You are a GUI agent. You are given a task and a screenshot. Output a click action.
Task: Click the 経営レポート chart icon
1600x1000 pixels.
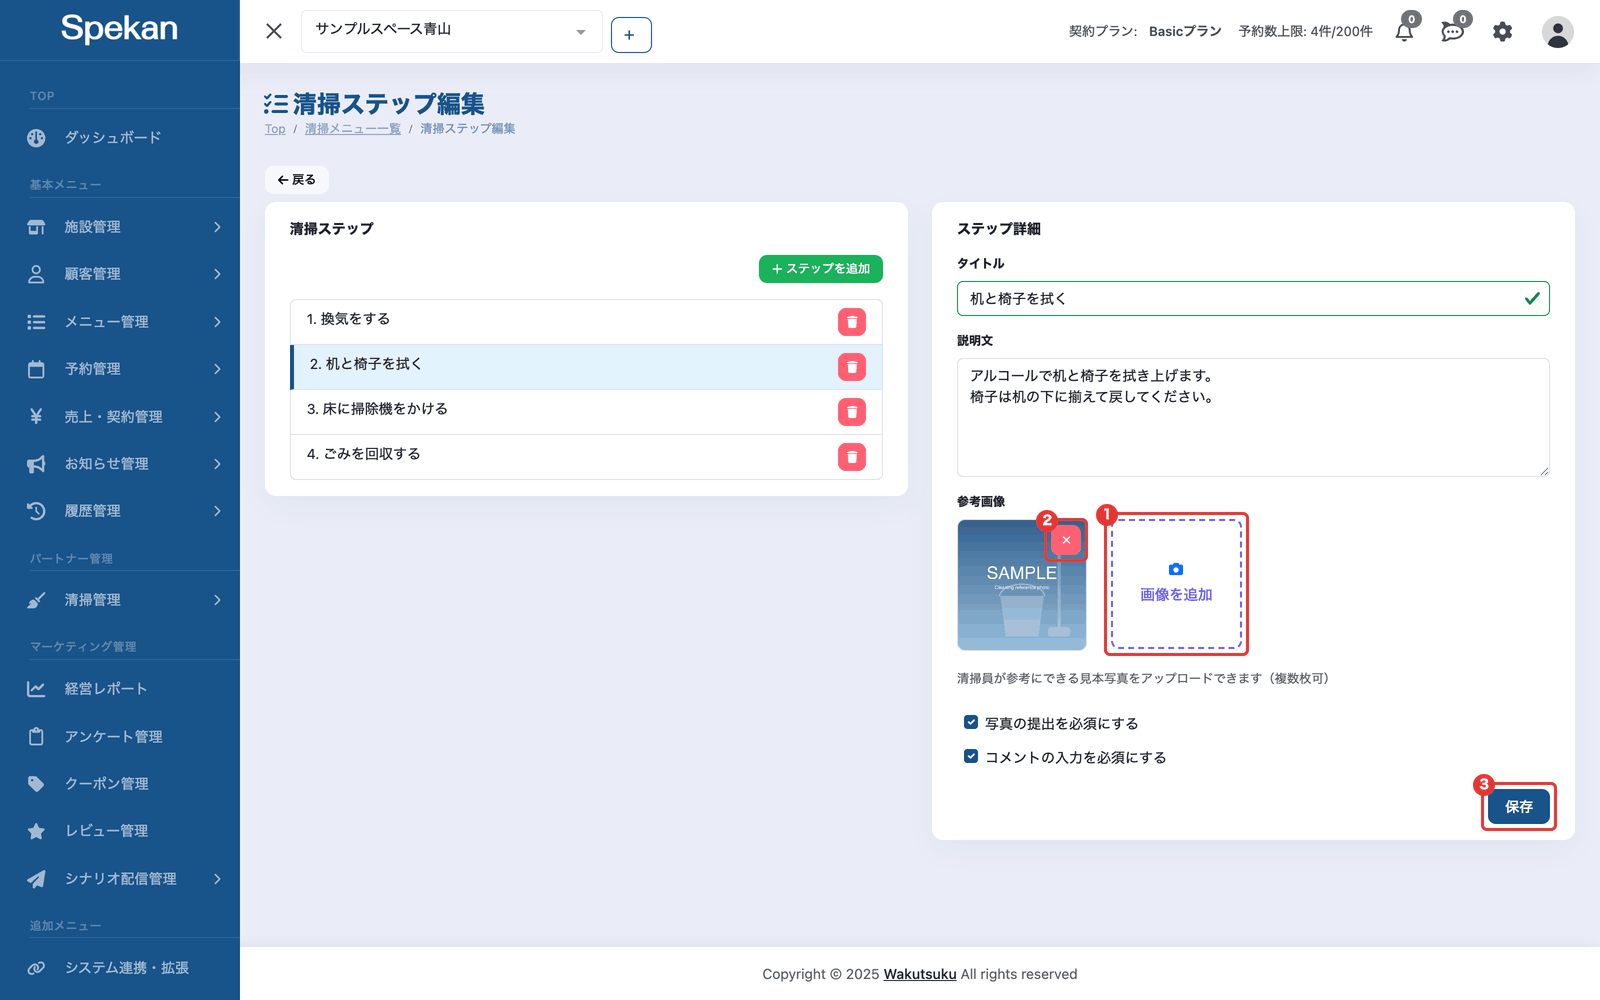[36, 689]
